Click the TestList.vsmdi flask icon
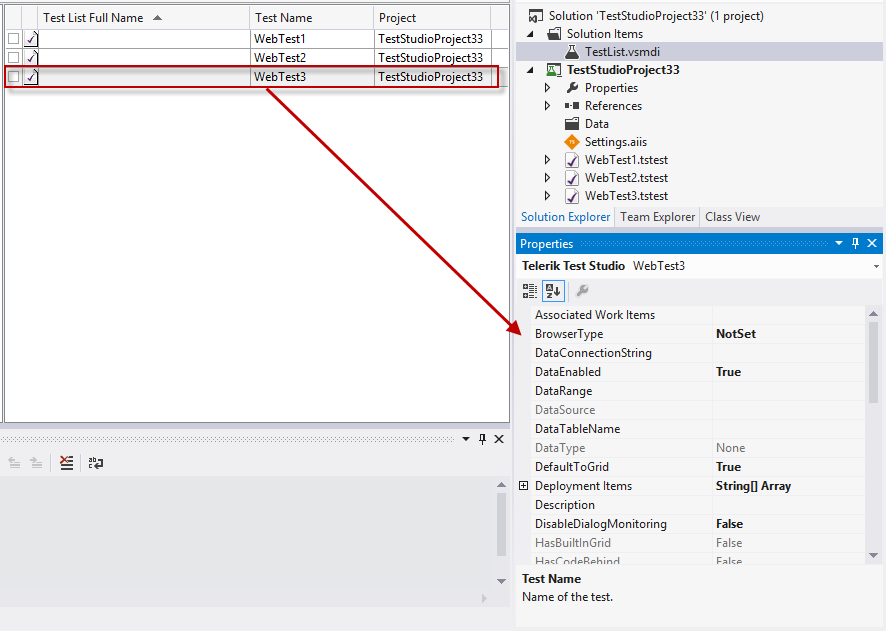This screenshot has width=886, height=631. coord(572,52)
